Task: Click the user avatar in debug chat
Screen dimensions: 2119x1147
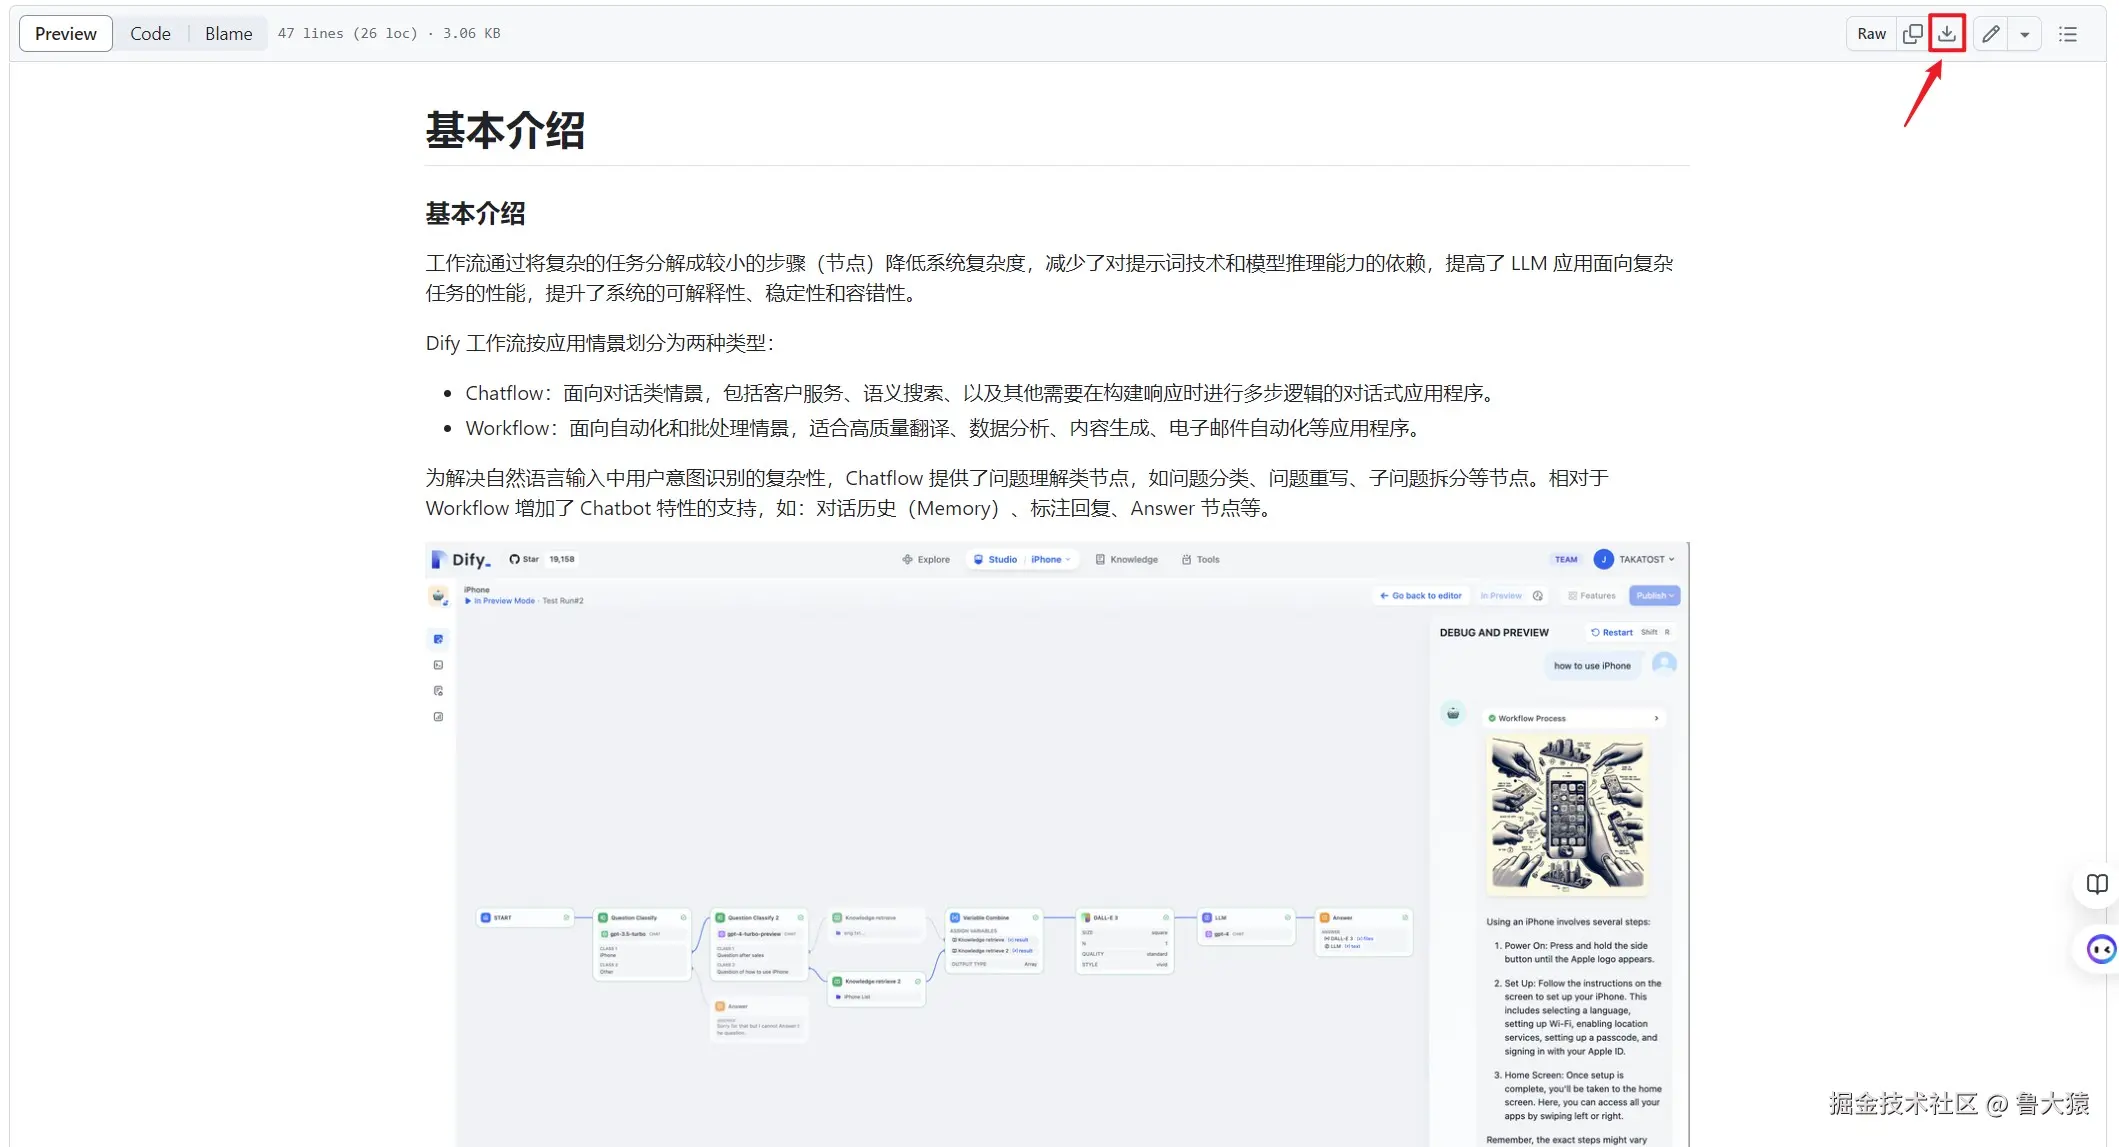Action: coord(1664,664)
